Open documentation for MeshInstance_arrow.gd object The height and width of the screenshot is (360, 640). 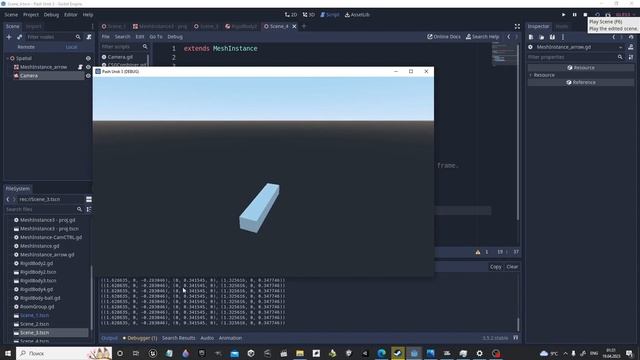point(631,47)
